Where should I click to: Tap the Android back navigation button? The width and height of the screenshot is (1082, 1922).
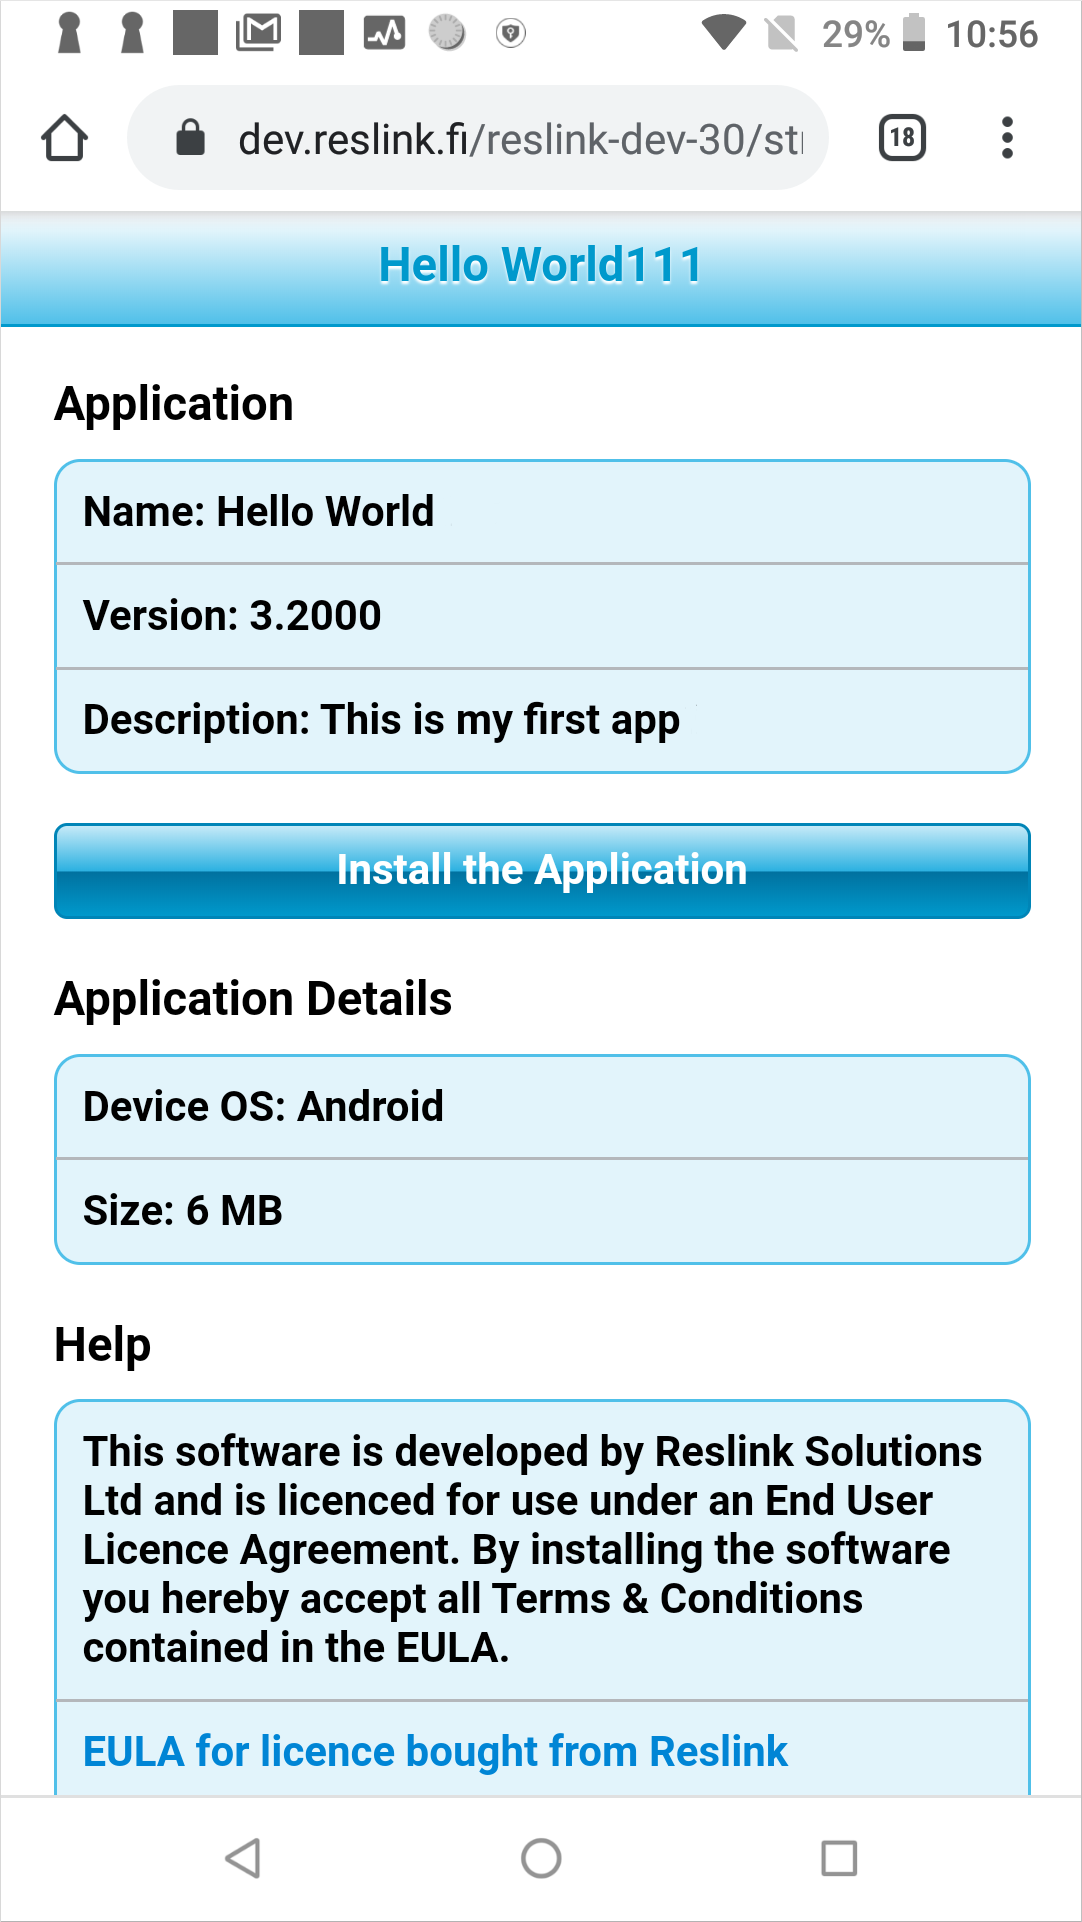243,1859
